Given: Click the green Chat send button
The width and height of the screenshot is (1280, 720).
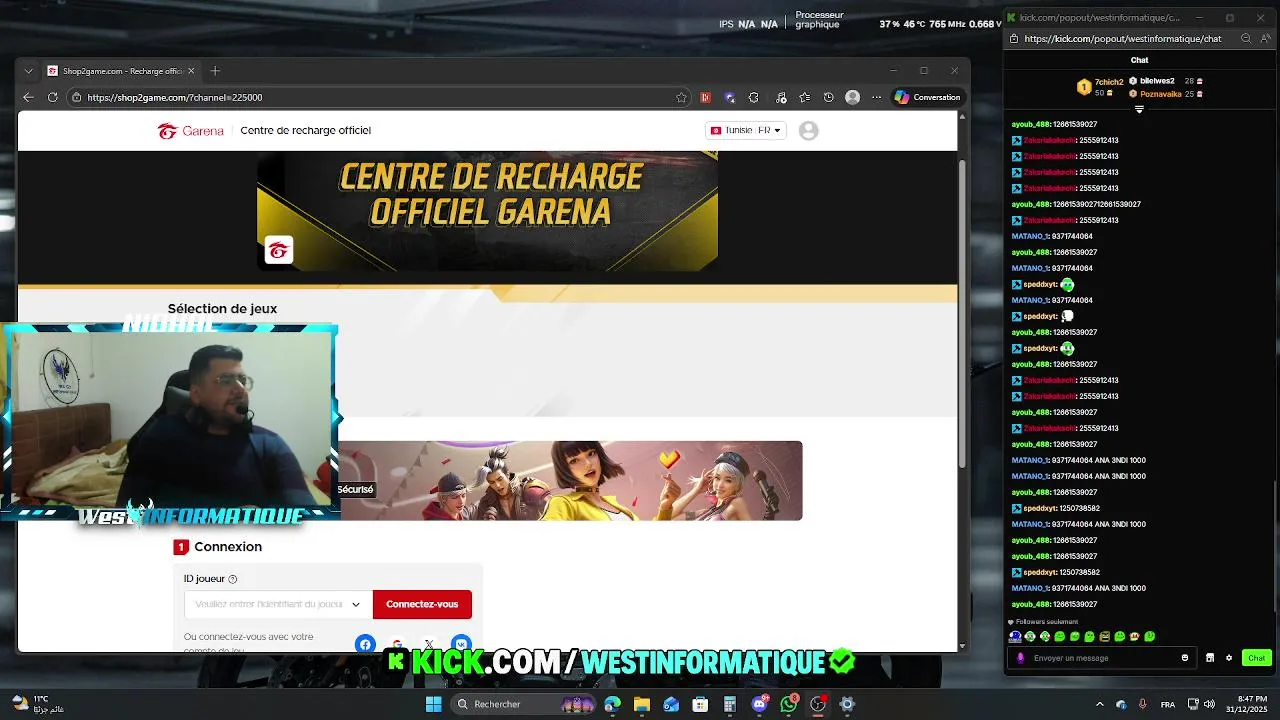Looking at the screenshot, I should click(1257, 658).
